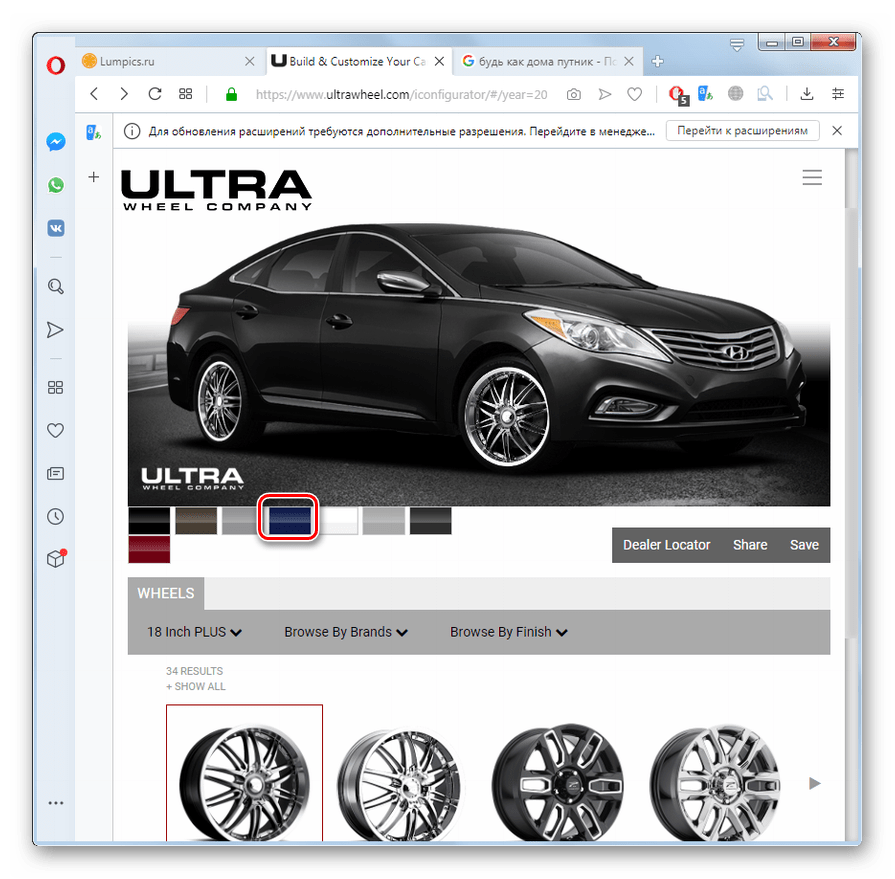Viewport: 895px width, 879px height.
Task: Open browsing history via the clock icon
Action: tap(55, 516)
